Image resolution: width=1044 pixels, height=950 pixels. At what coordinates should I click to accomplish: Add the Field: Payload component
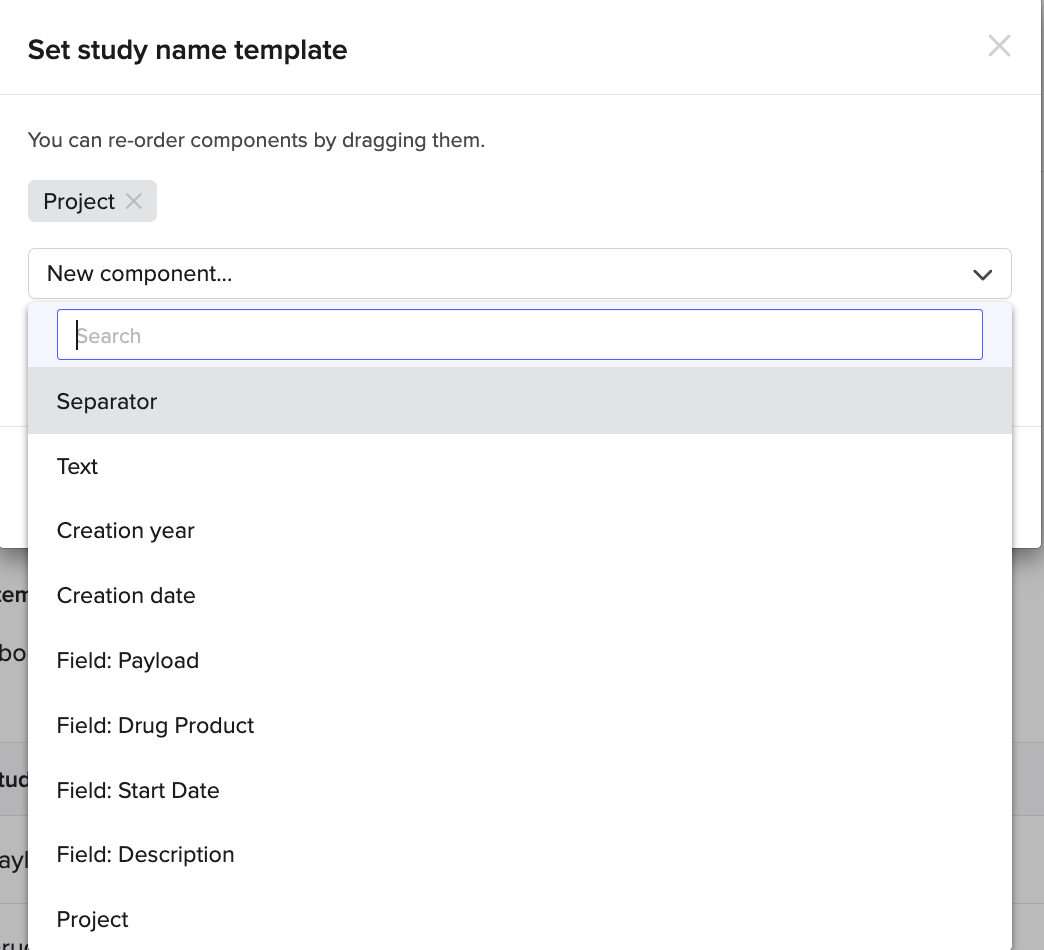tap(128, 661)
